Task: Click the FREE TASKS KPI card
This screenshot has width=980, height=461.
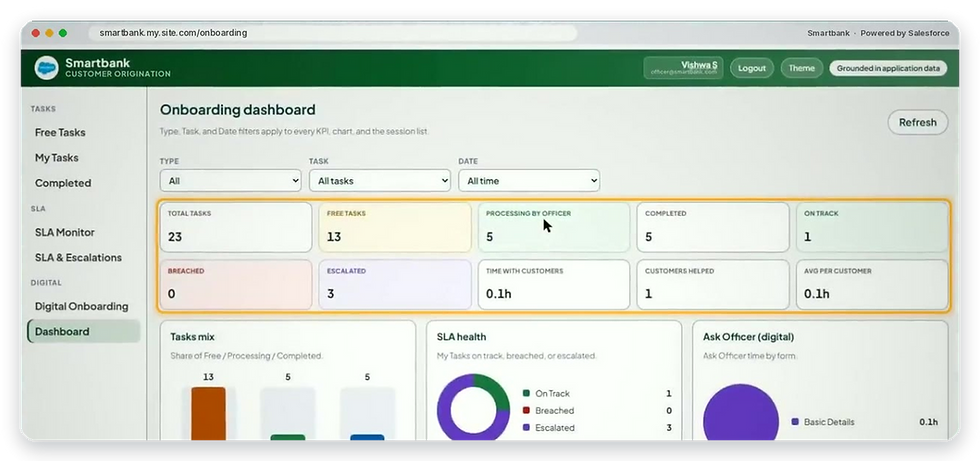Action: click(x=395, y=227)
